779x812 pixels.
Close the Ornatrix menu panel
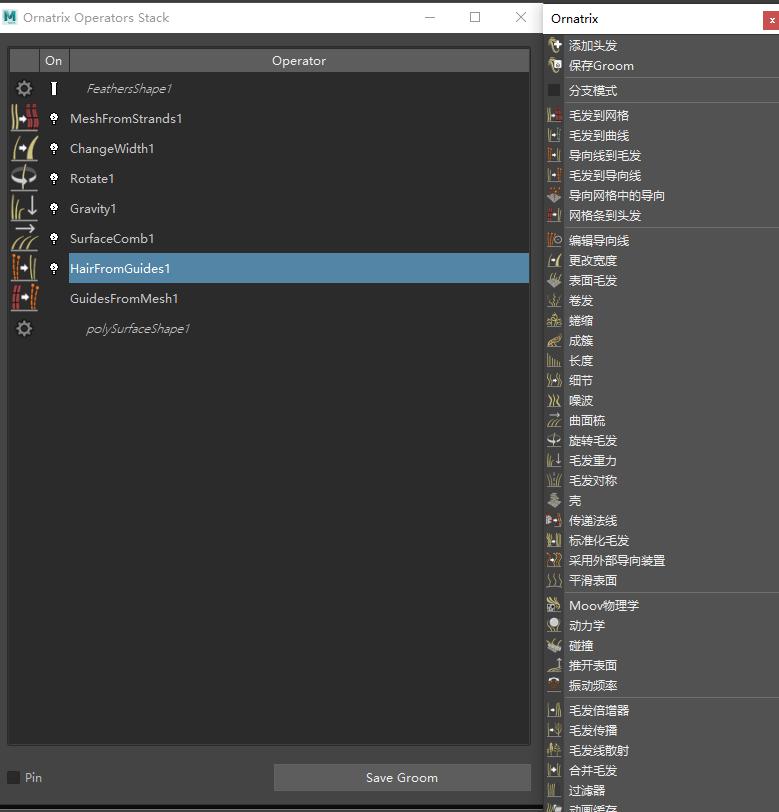click(771, 19)
